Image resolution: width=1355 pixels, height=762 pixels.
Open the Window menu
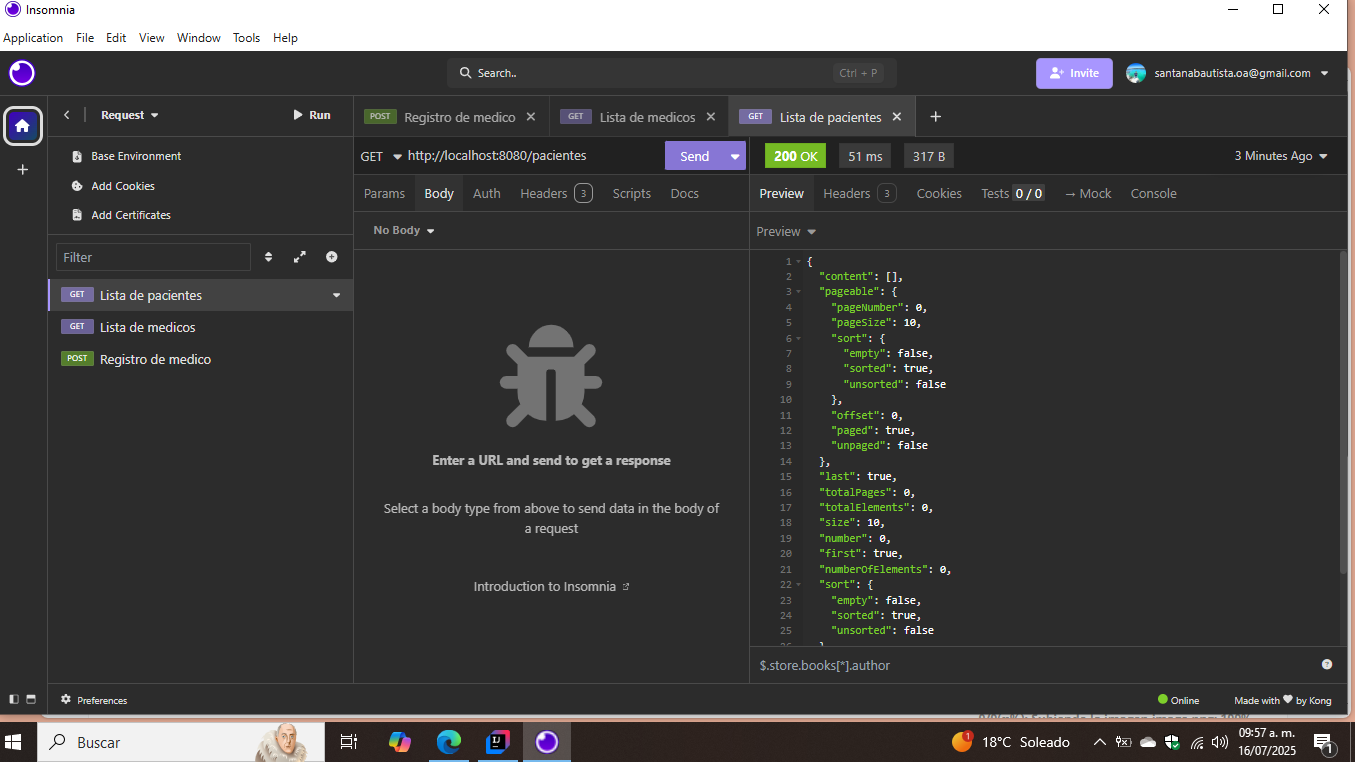coord(198,38)
